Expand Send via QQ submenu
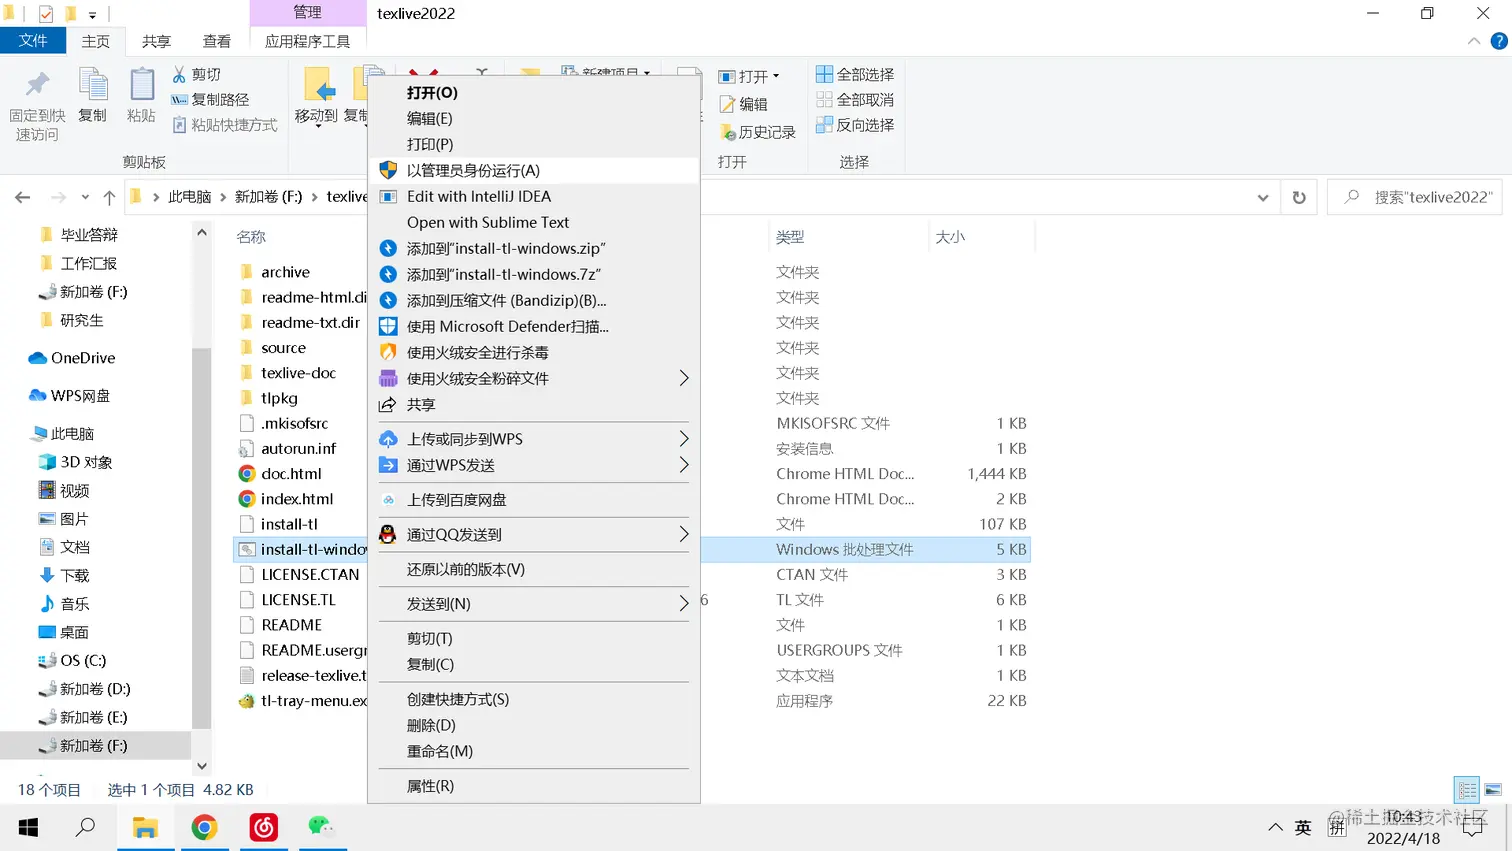1512x851 pixels. [x=534, y=535]
